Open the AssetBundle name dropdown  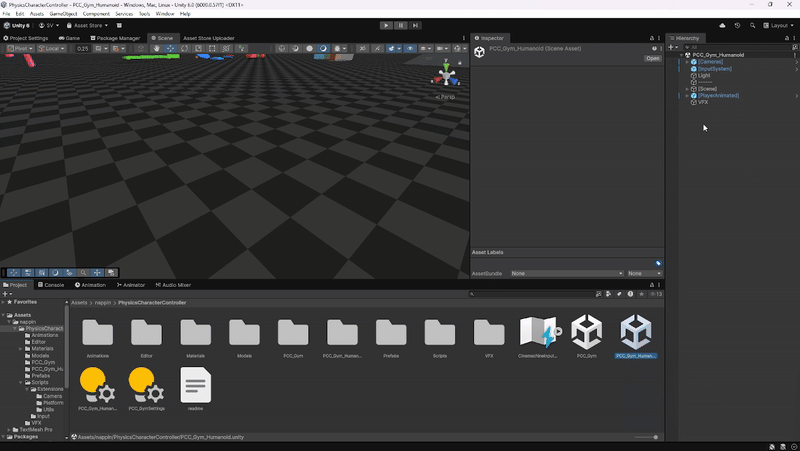(566, 273)
